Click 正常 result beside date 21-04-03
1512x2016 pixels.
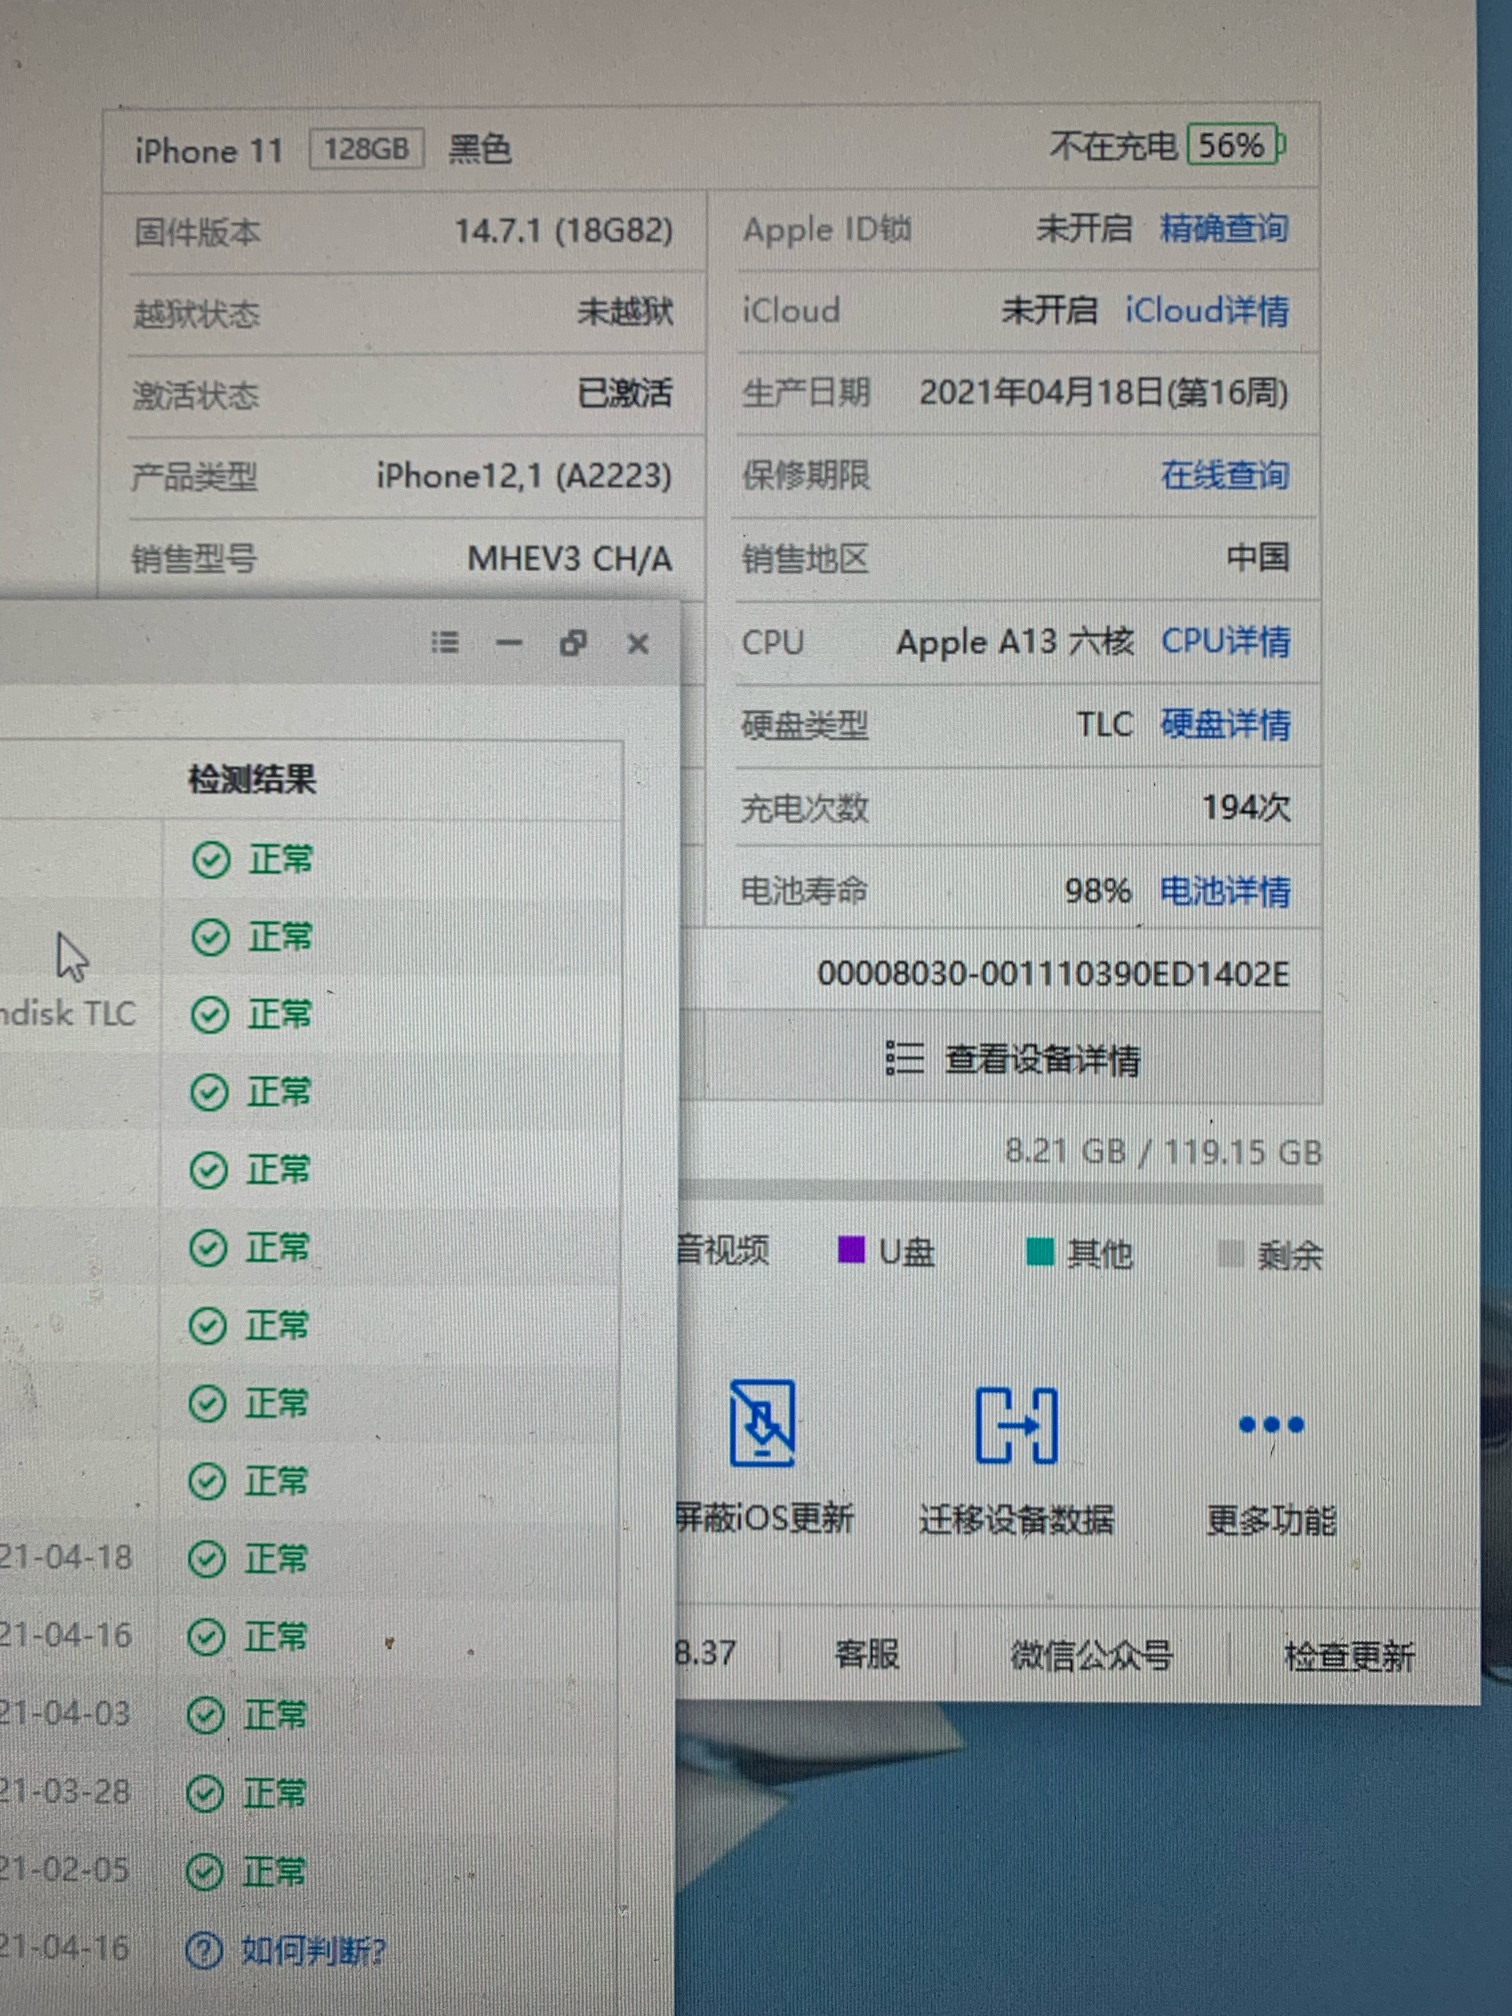click(x=246, y=1715)
